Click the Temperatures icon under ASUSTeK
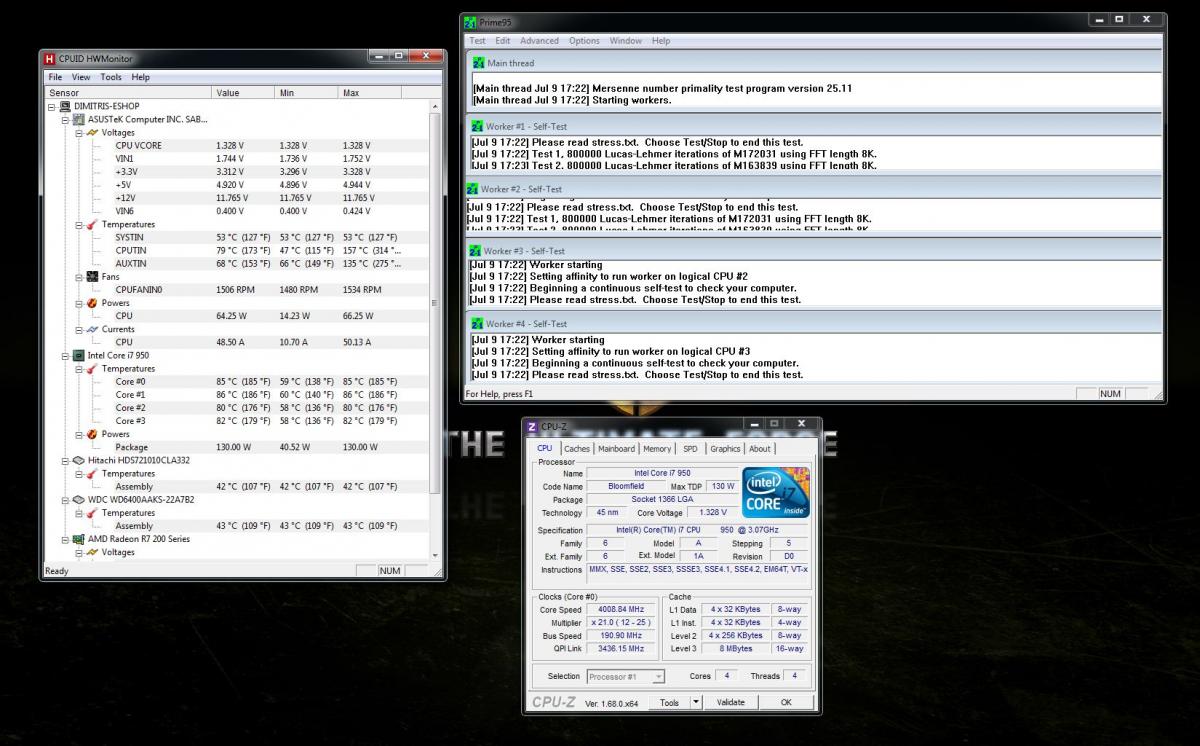The image size is (1200, 746). pos(93,225)
